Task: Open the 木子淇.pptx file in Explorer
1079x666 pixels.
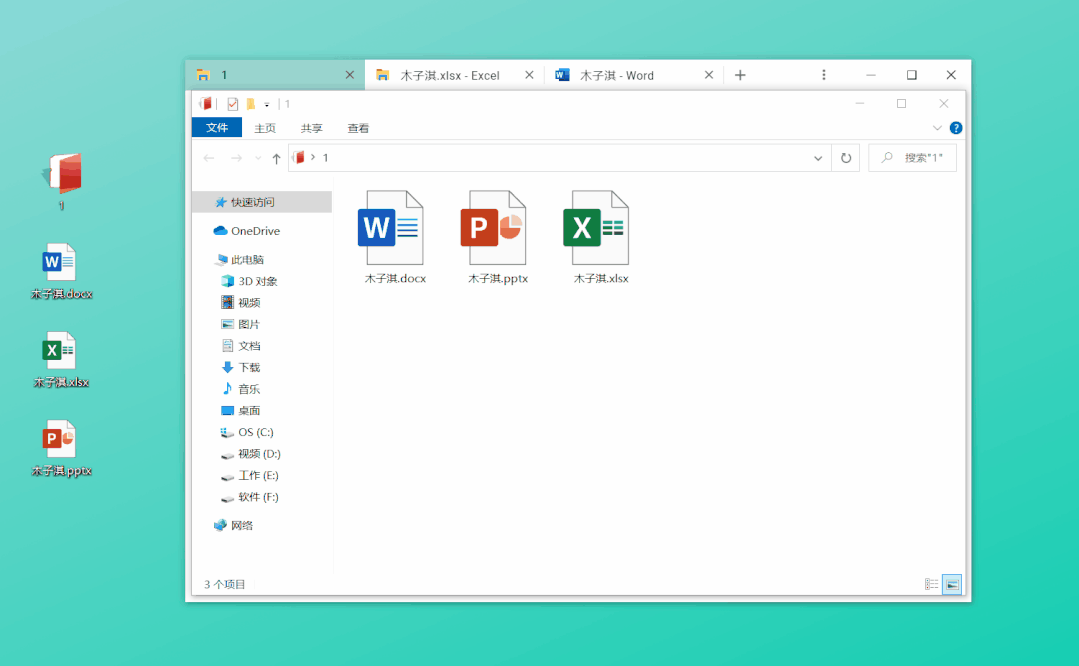Action: (x=498, y=237)
